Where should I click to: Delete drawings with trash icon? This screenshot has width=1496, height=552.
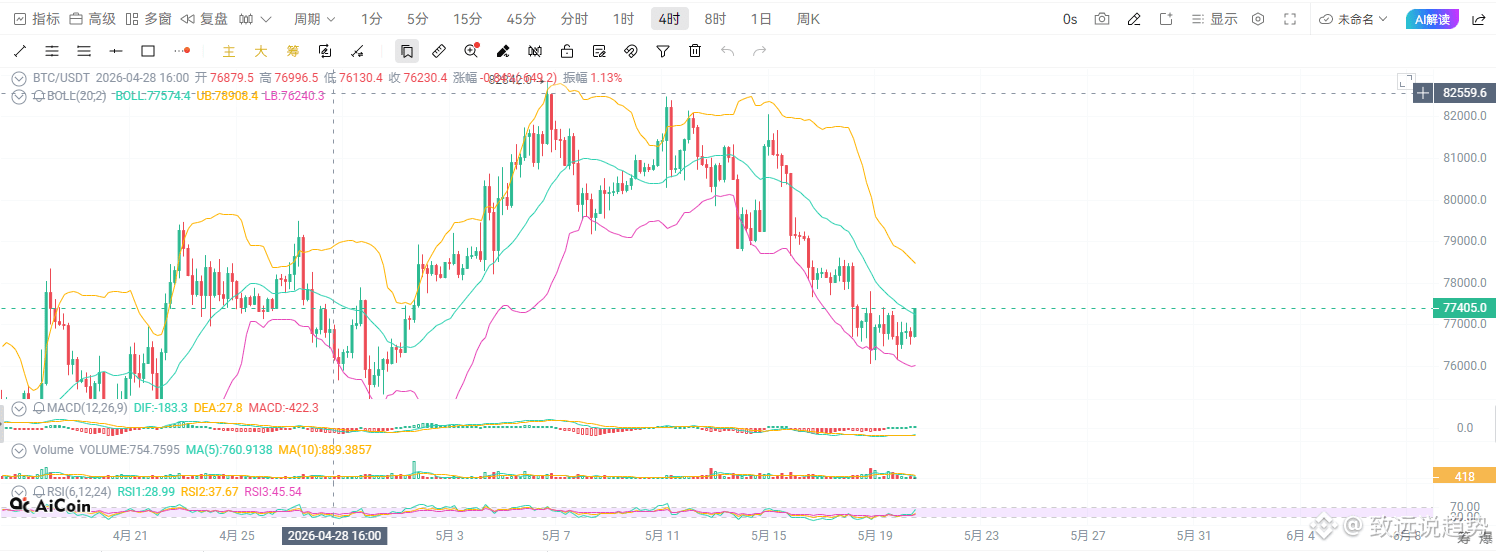coord(695,51)
